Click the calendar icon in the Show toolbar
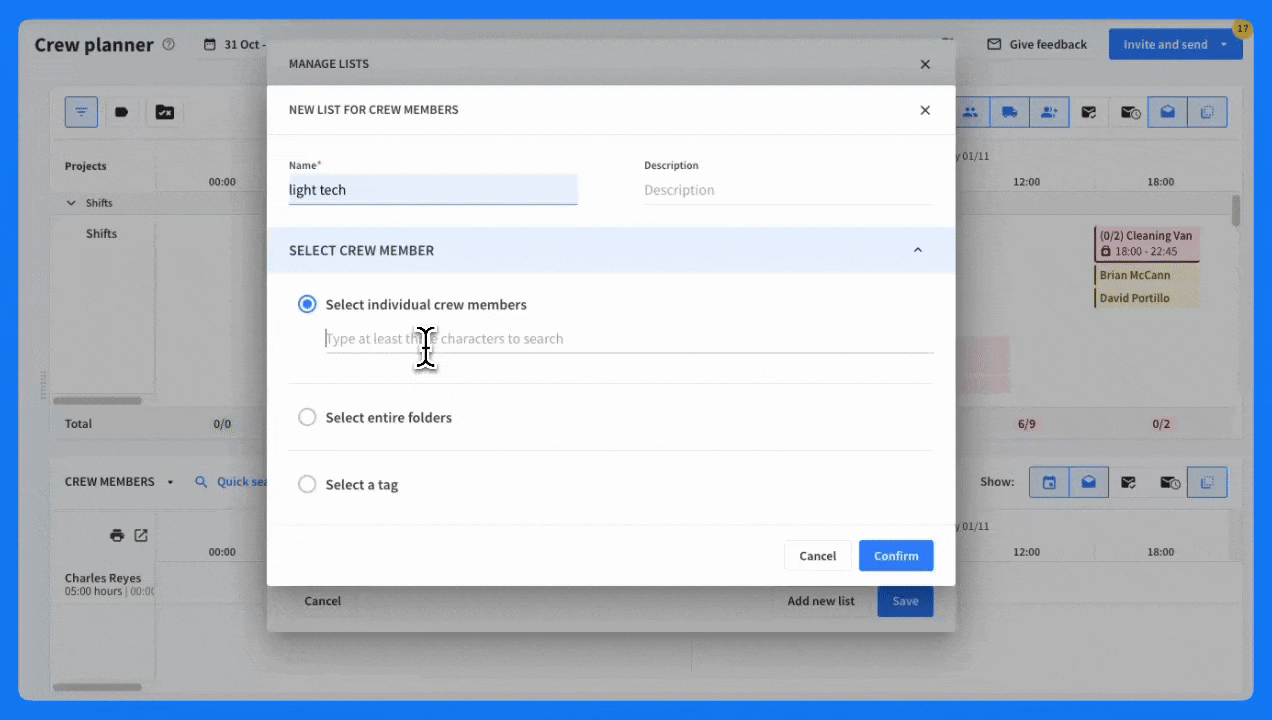The width and height of the screenshot is (1272, 720). click(x=1049, y=482)
